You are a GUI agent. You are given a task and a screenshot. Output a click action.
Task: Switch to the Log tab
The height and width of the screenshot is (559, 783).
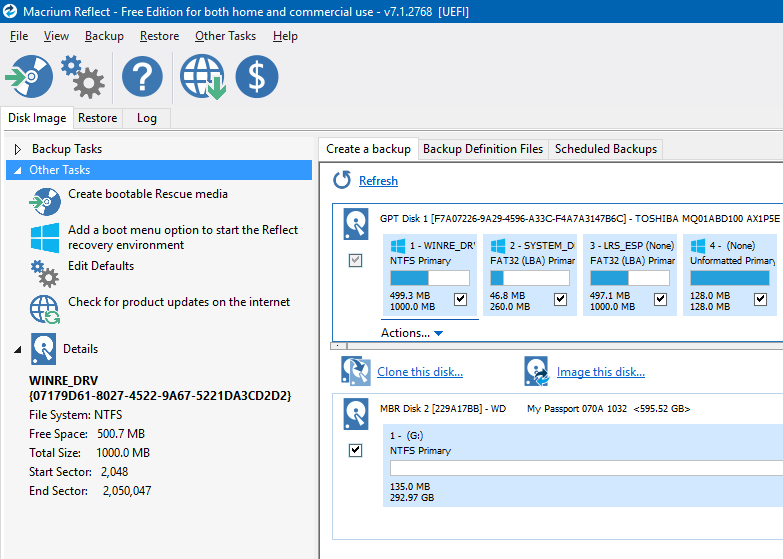point(146,118)
